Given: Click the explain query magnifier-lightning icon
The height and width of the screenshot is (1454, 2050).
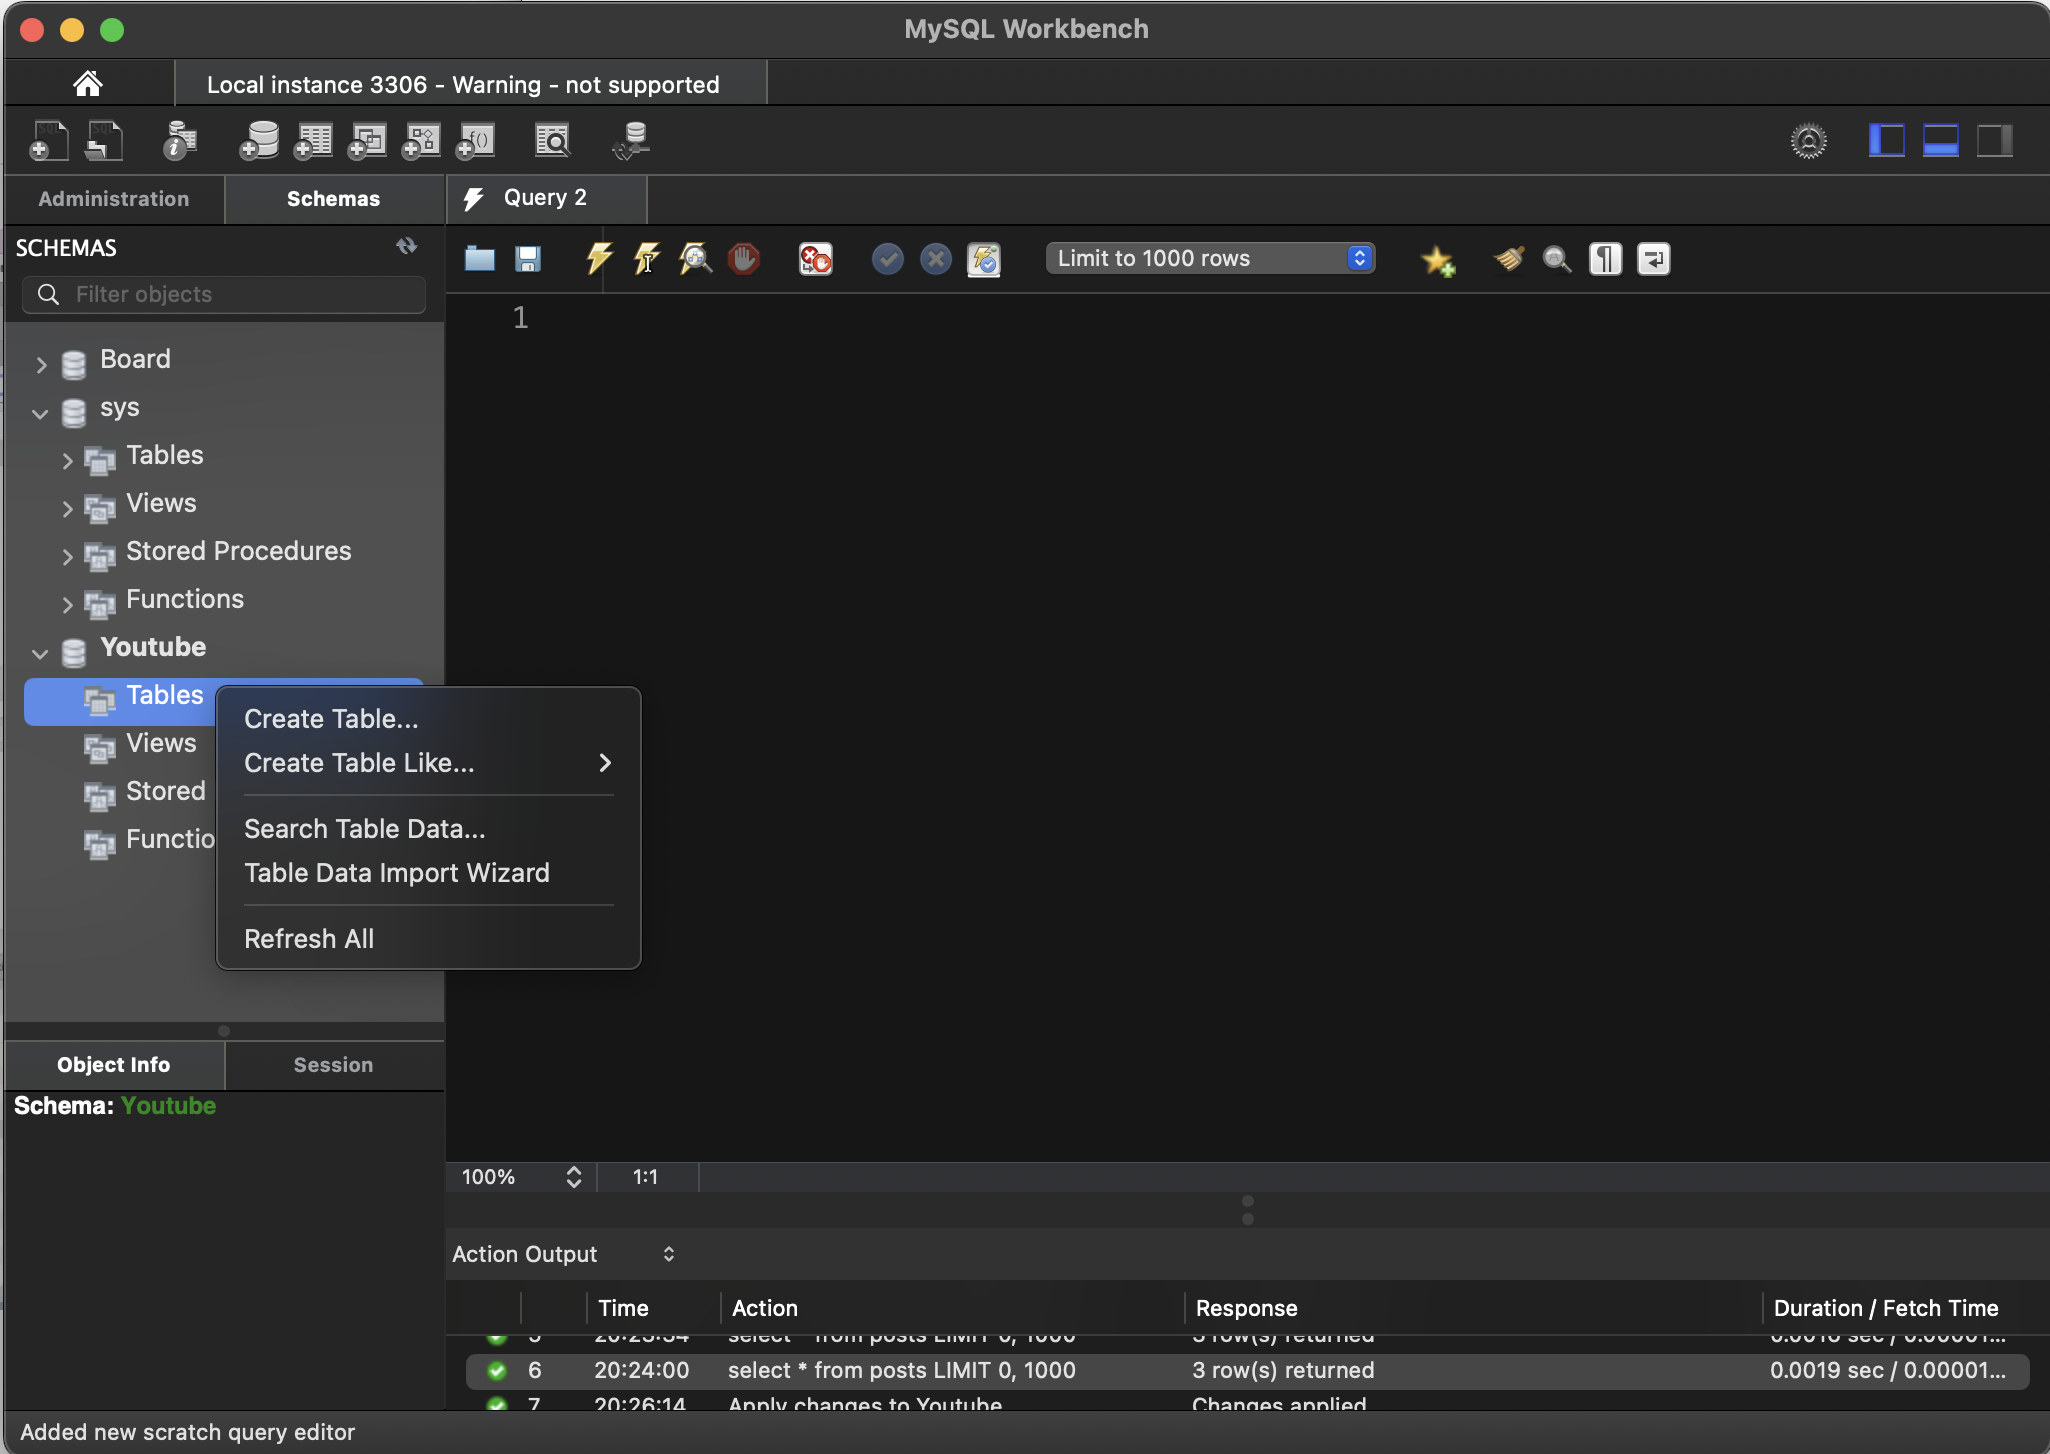Looking at the screenshot, I should 695,259.
